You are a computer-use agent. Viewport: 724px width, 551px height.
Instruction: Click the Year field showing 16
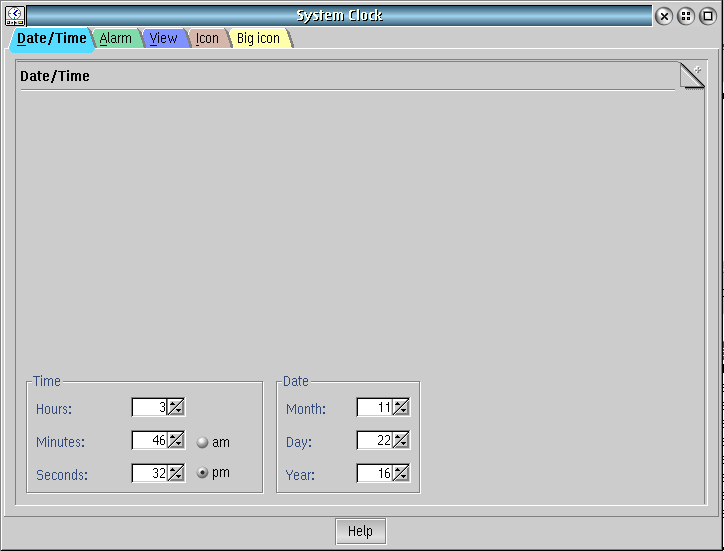(x=374, y=473)
